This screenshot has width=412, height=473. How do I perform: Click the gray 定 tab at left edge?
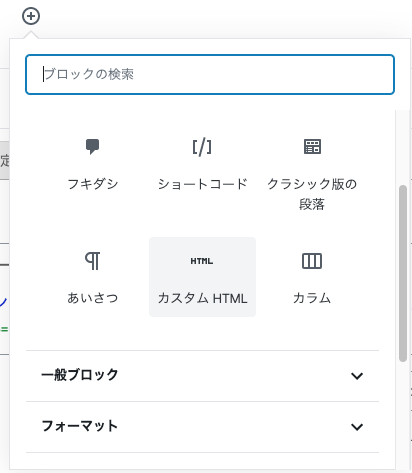click(x=4, y=160)
